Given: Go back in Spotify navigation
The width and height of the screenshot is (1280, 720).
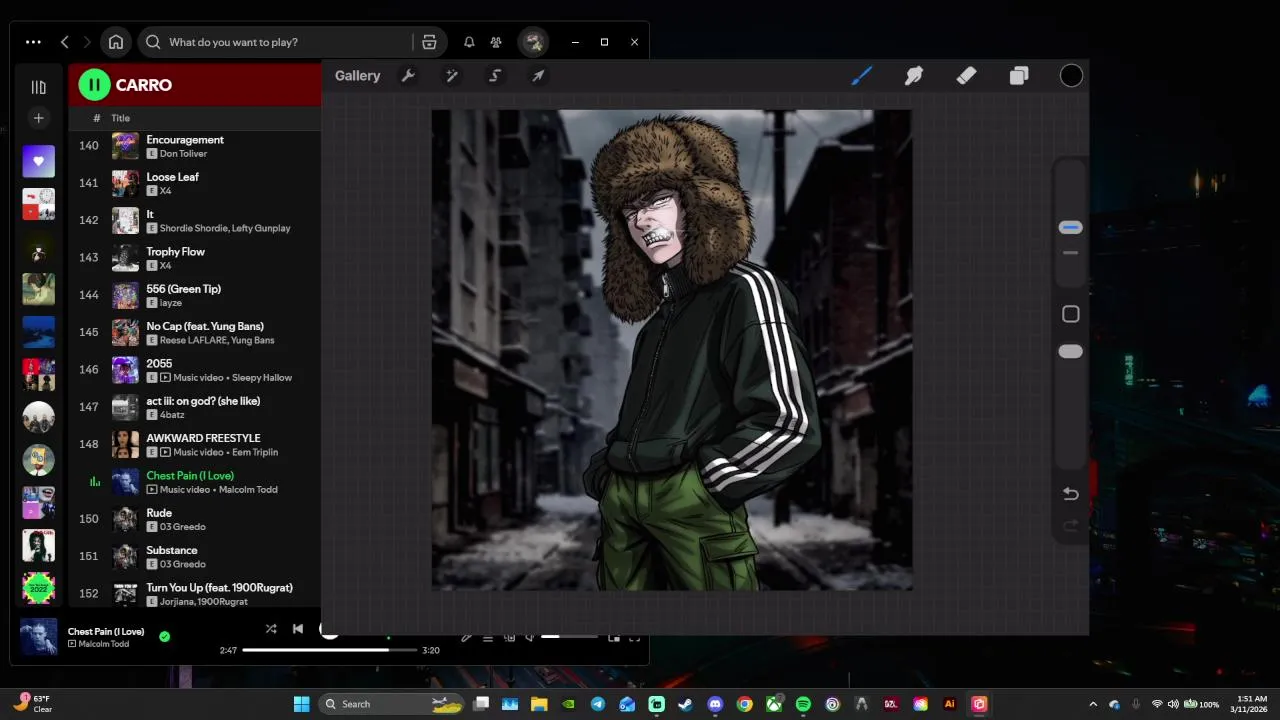Looking at the screenshot, I should pos(65,42).
